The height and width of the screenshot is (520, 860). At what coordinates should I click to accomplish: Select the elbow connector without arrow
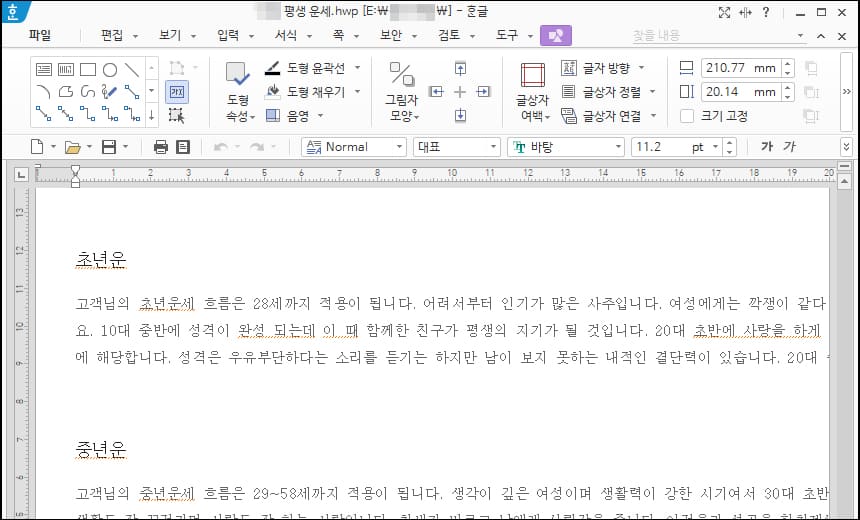coord(88,114)
